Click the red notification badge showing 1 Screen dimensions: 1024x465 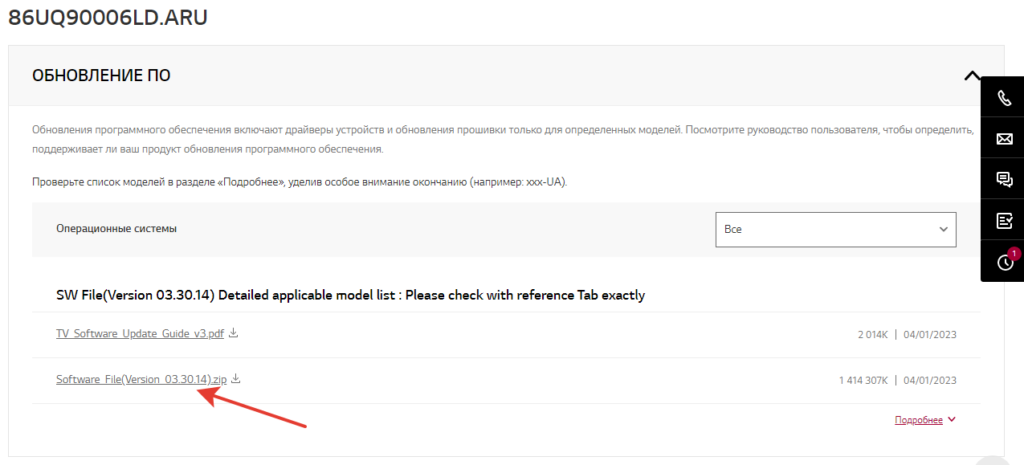pyautogui.click(x=1013, y=253)
